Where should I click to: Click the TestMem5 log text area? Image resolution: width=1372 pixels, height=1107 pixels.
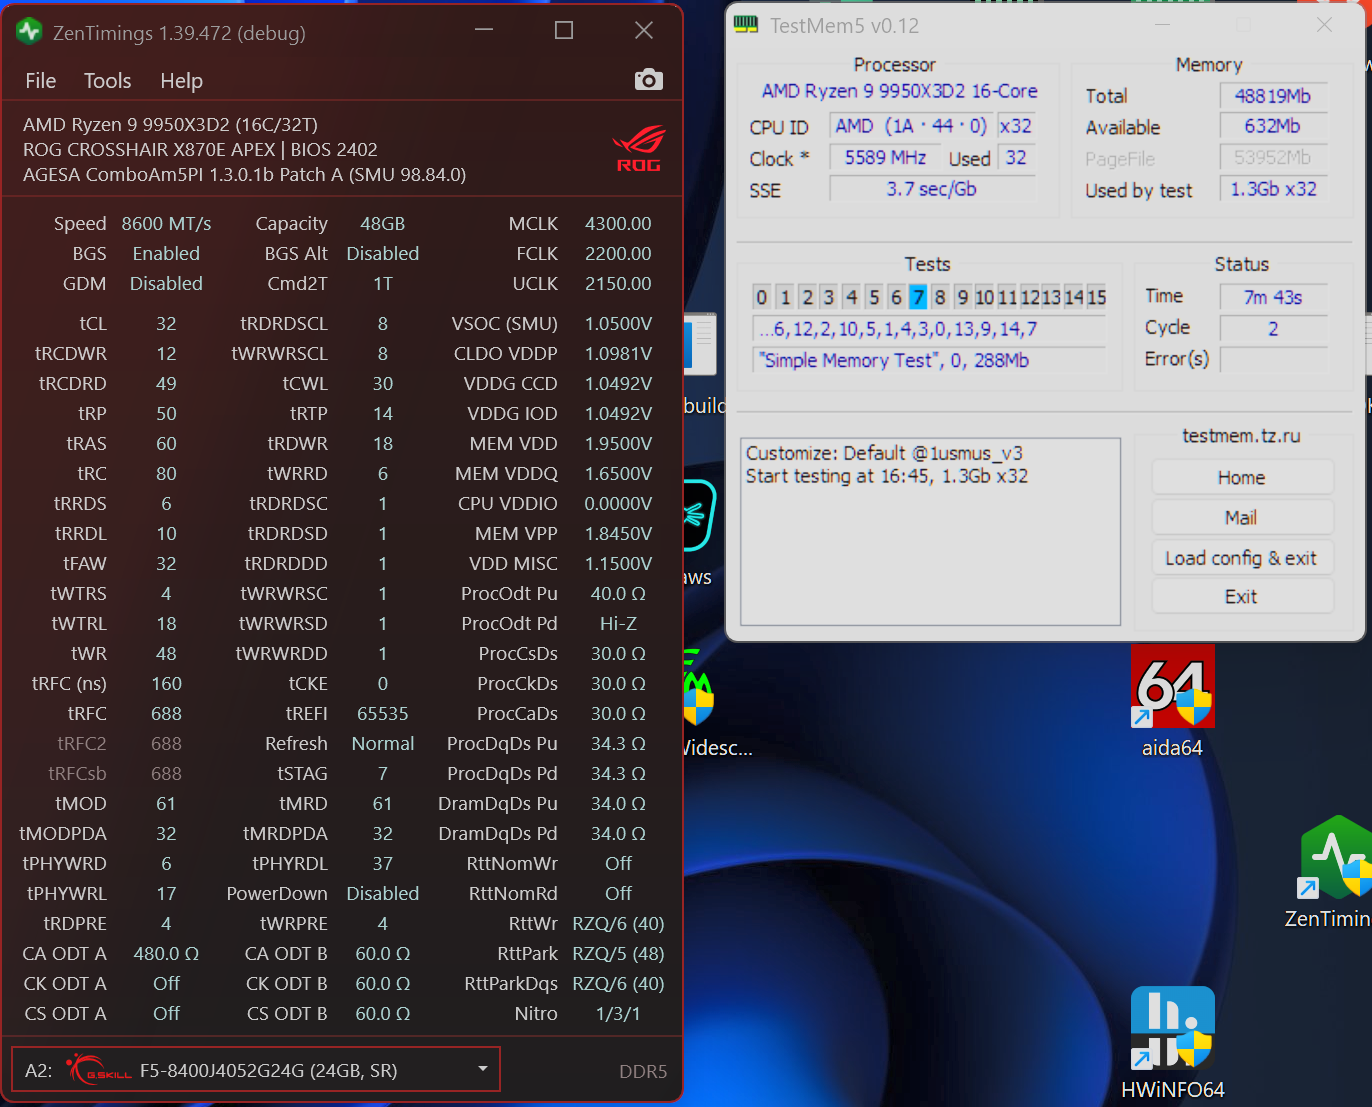[x=930, y=531]
